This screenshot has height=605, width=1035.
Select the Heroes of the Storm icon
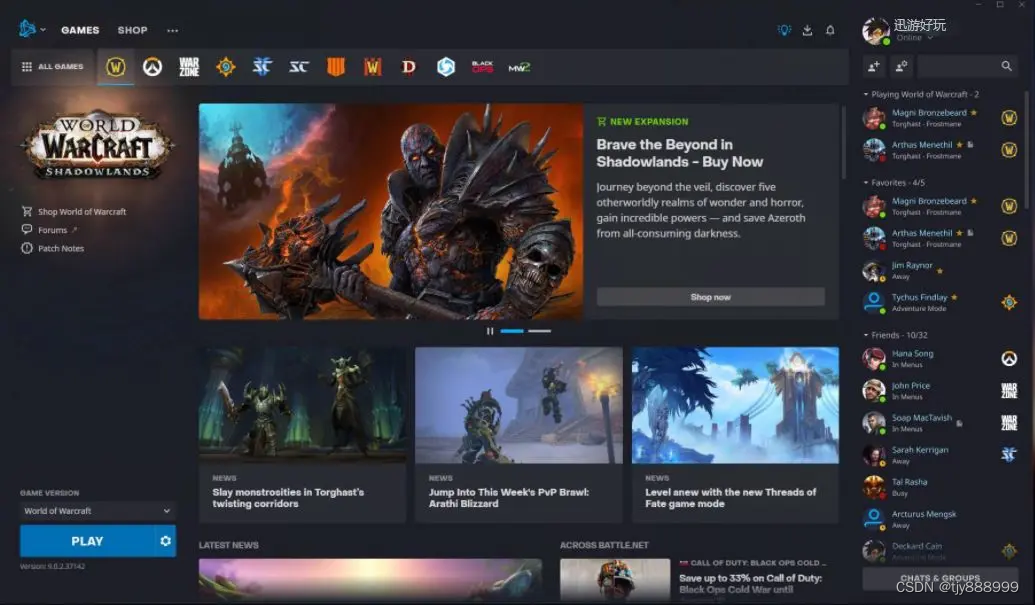pos(446,67)
